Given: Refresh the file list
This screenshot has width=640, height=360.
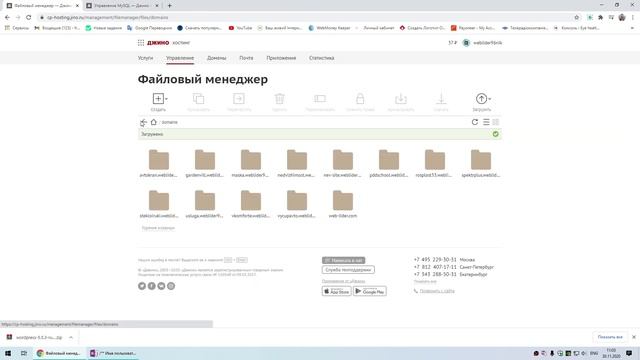Looking at the screenshot, I should 475,122.
